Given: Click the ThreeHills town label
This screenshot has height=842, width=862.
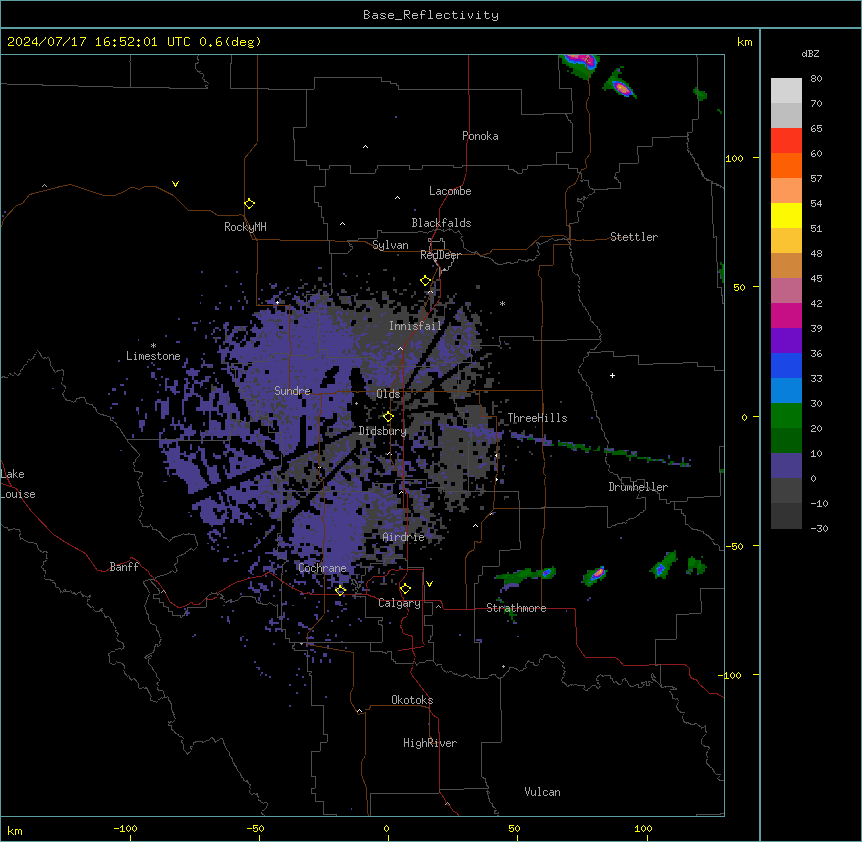Looking at the screenshot, I should [x=537, y=418].
